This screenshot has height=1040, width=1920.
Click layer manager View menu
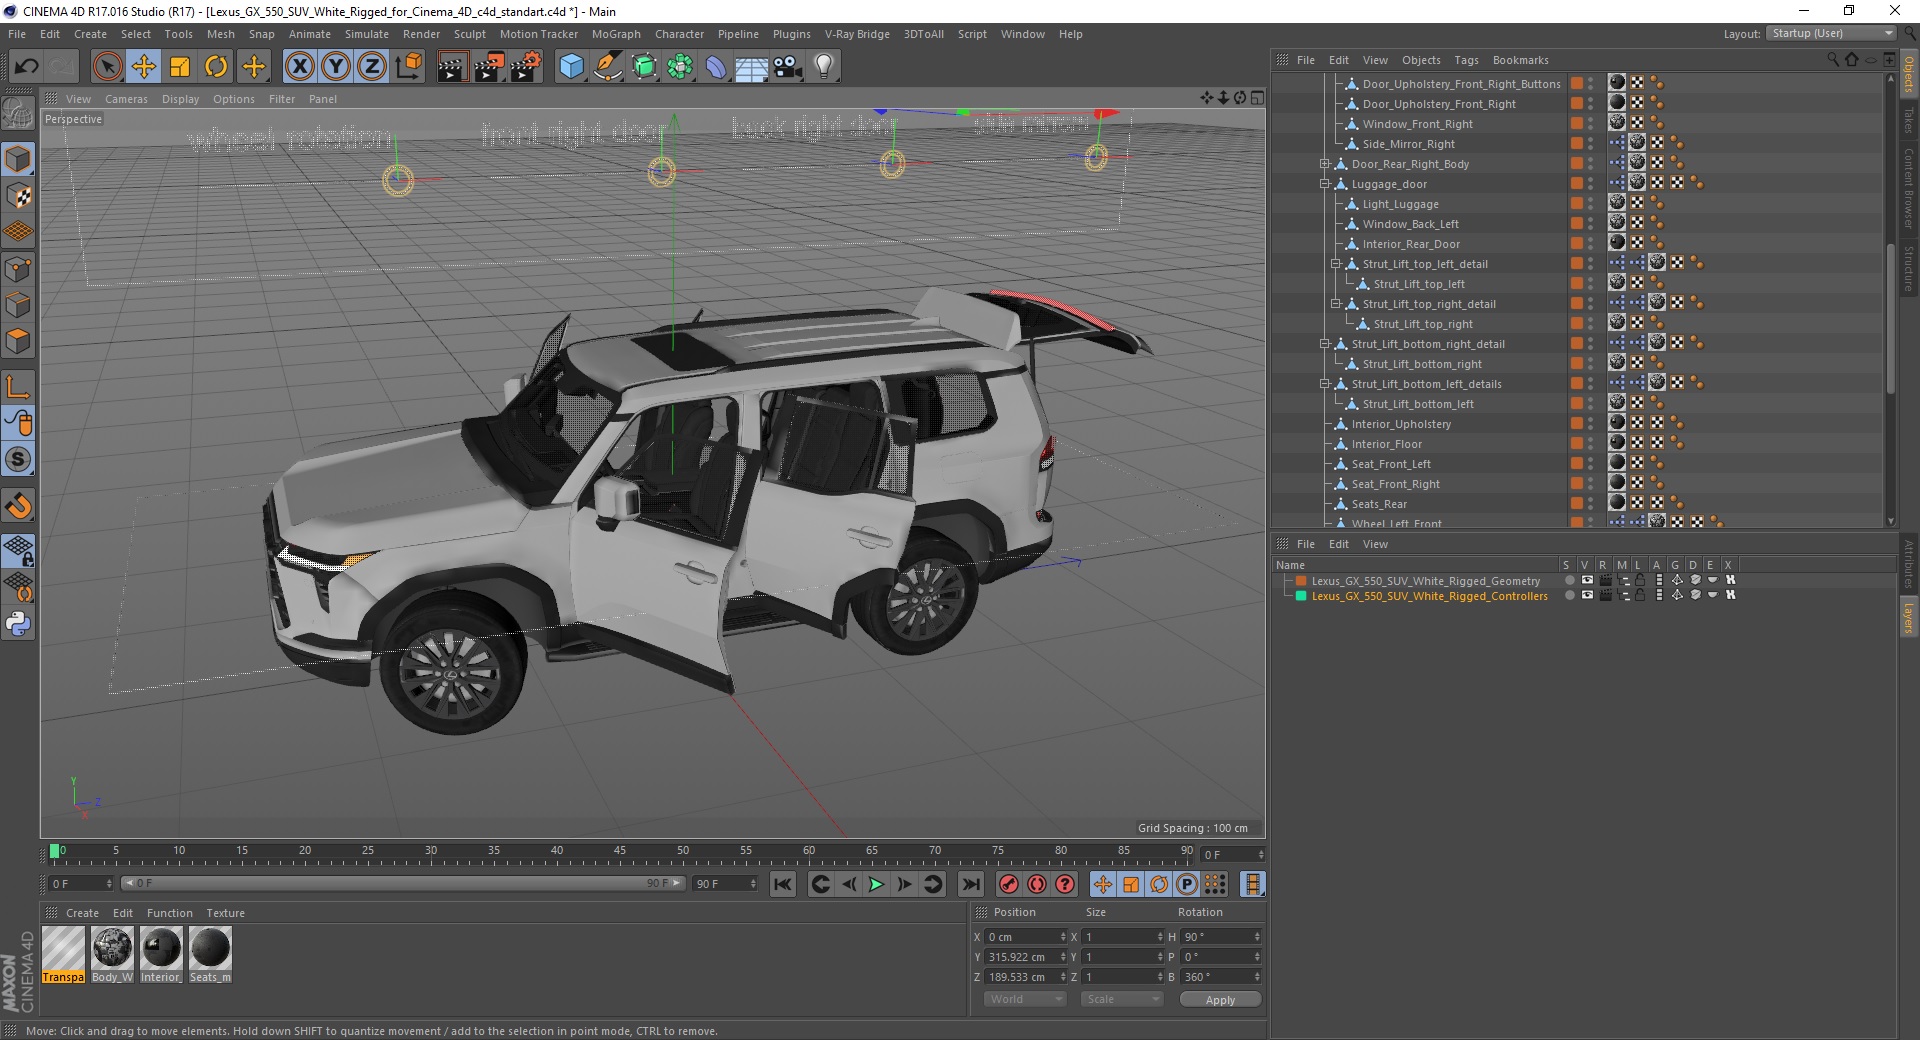(x=1375, y=544)
